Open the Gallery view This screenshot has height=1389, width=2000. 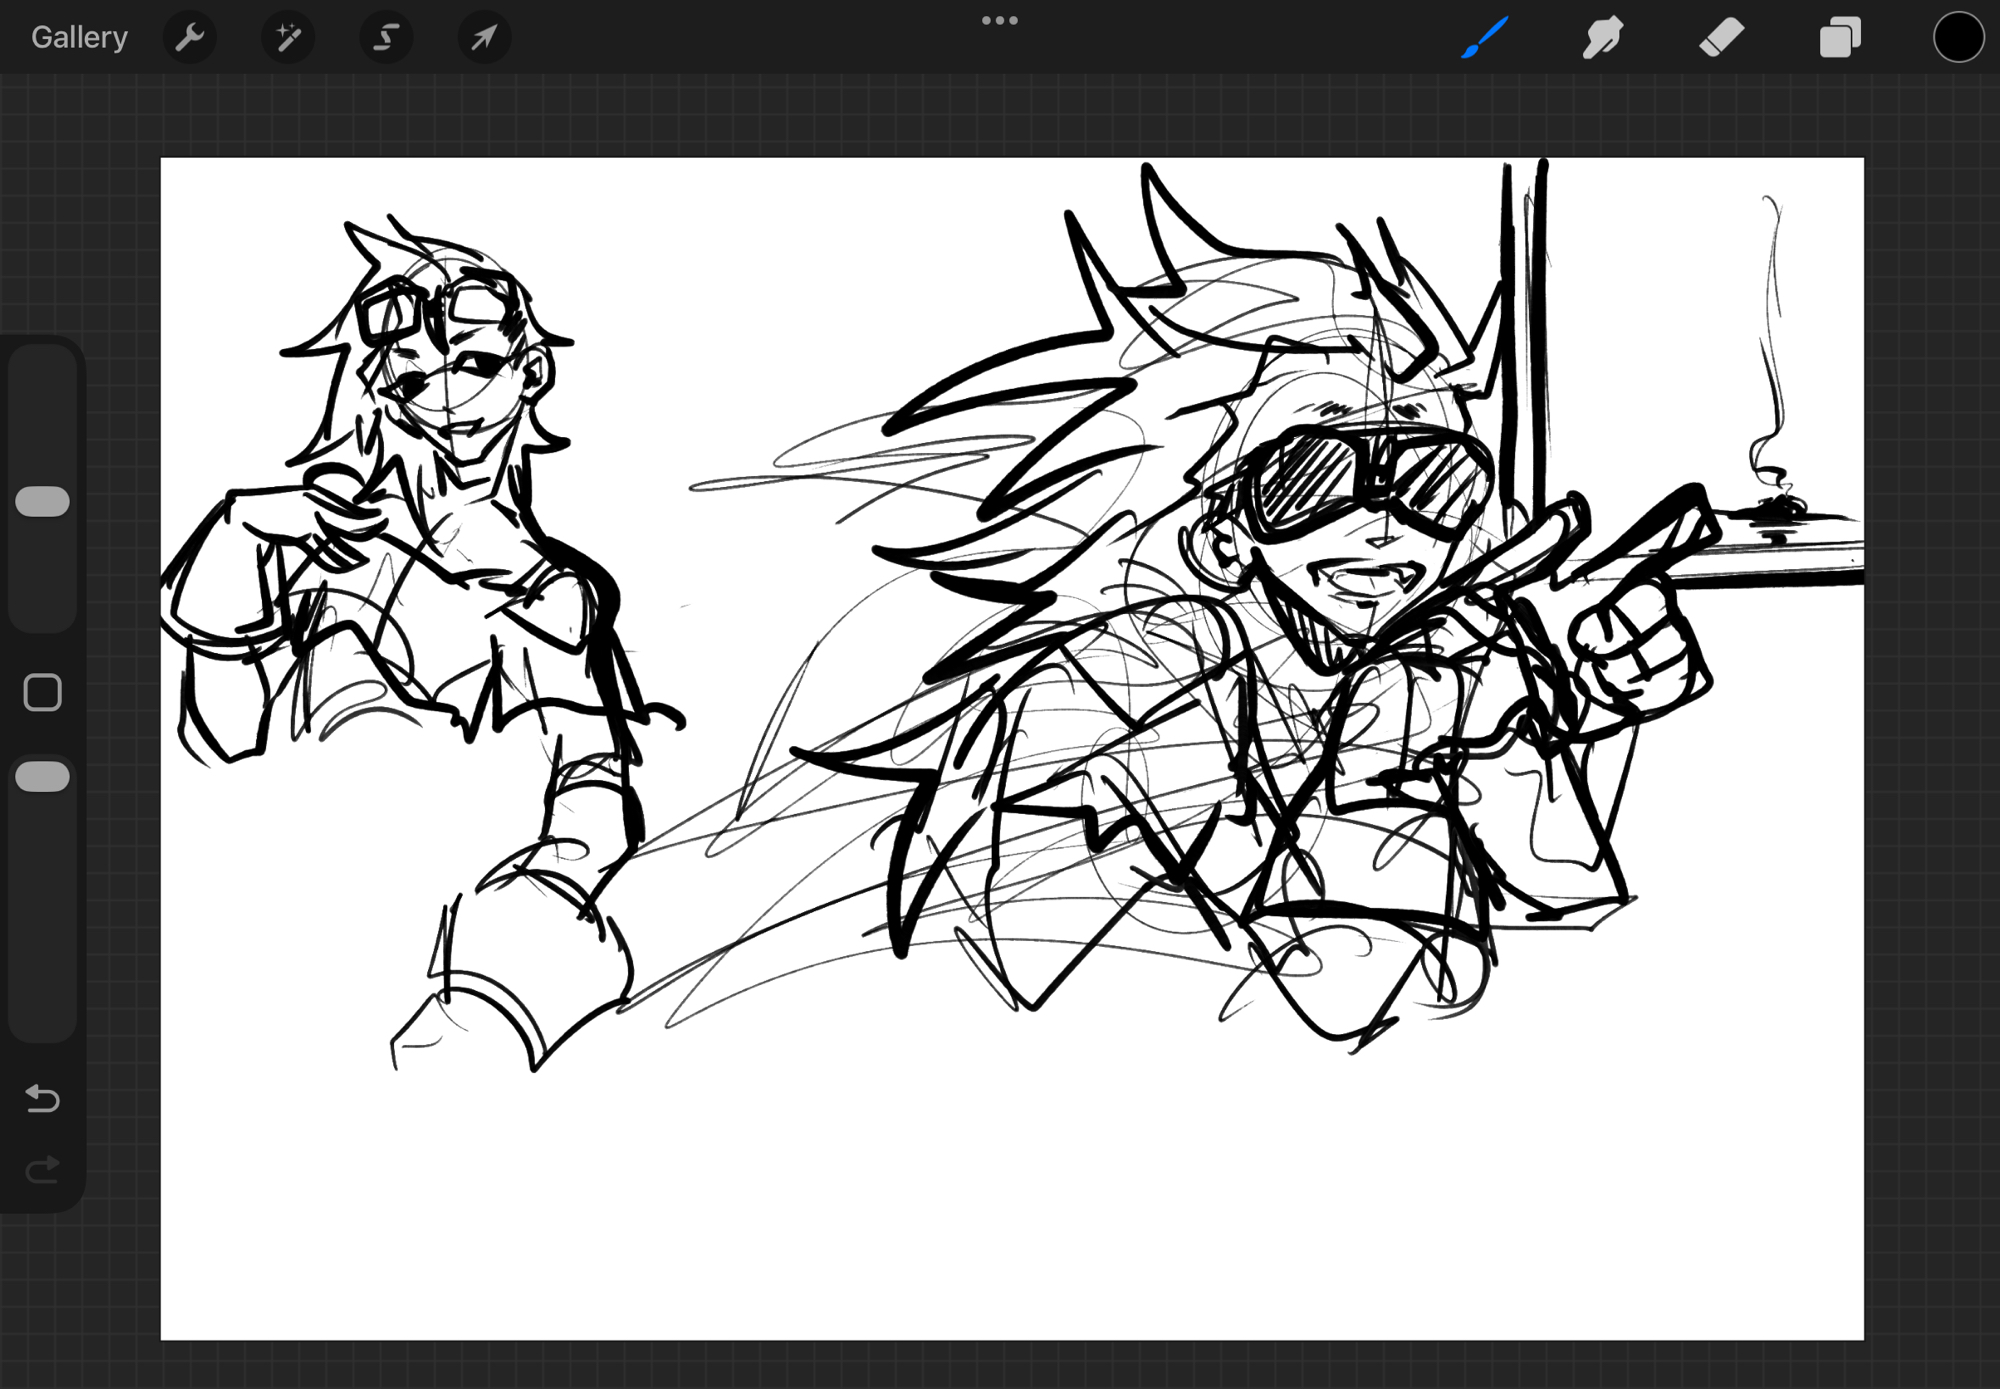point(79,38)
